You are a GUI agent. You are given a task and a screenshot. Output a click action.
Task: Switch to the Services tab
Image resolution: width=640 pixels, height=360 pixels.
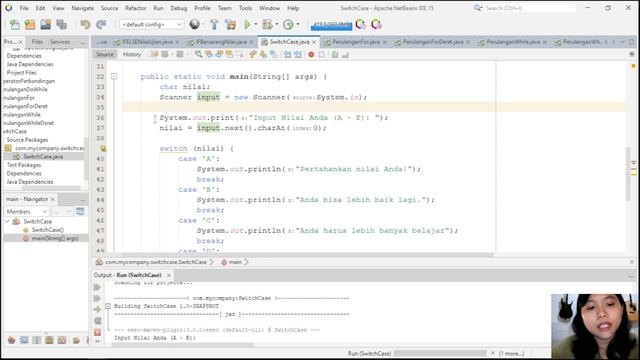(x=60, y=42)
